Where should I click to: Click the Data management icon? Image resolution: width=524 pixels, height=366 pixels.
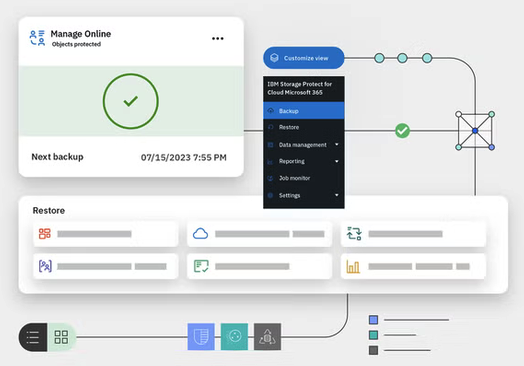[x=271, y=145]
